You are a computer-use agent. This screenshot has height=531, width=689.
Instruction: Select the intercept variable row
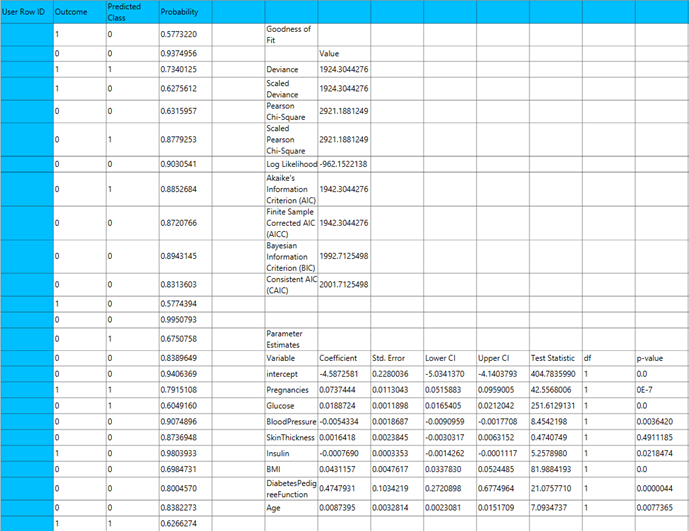point(291,374)
